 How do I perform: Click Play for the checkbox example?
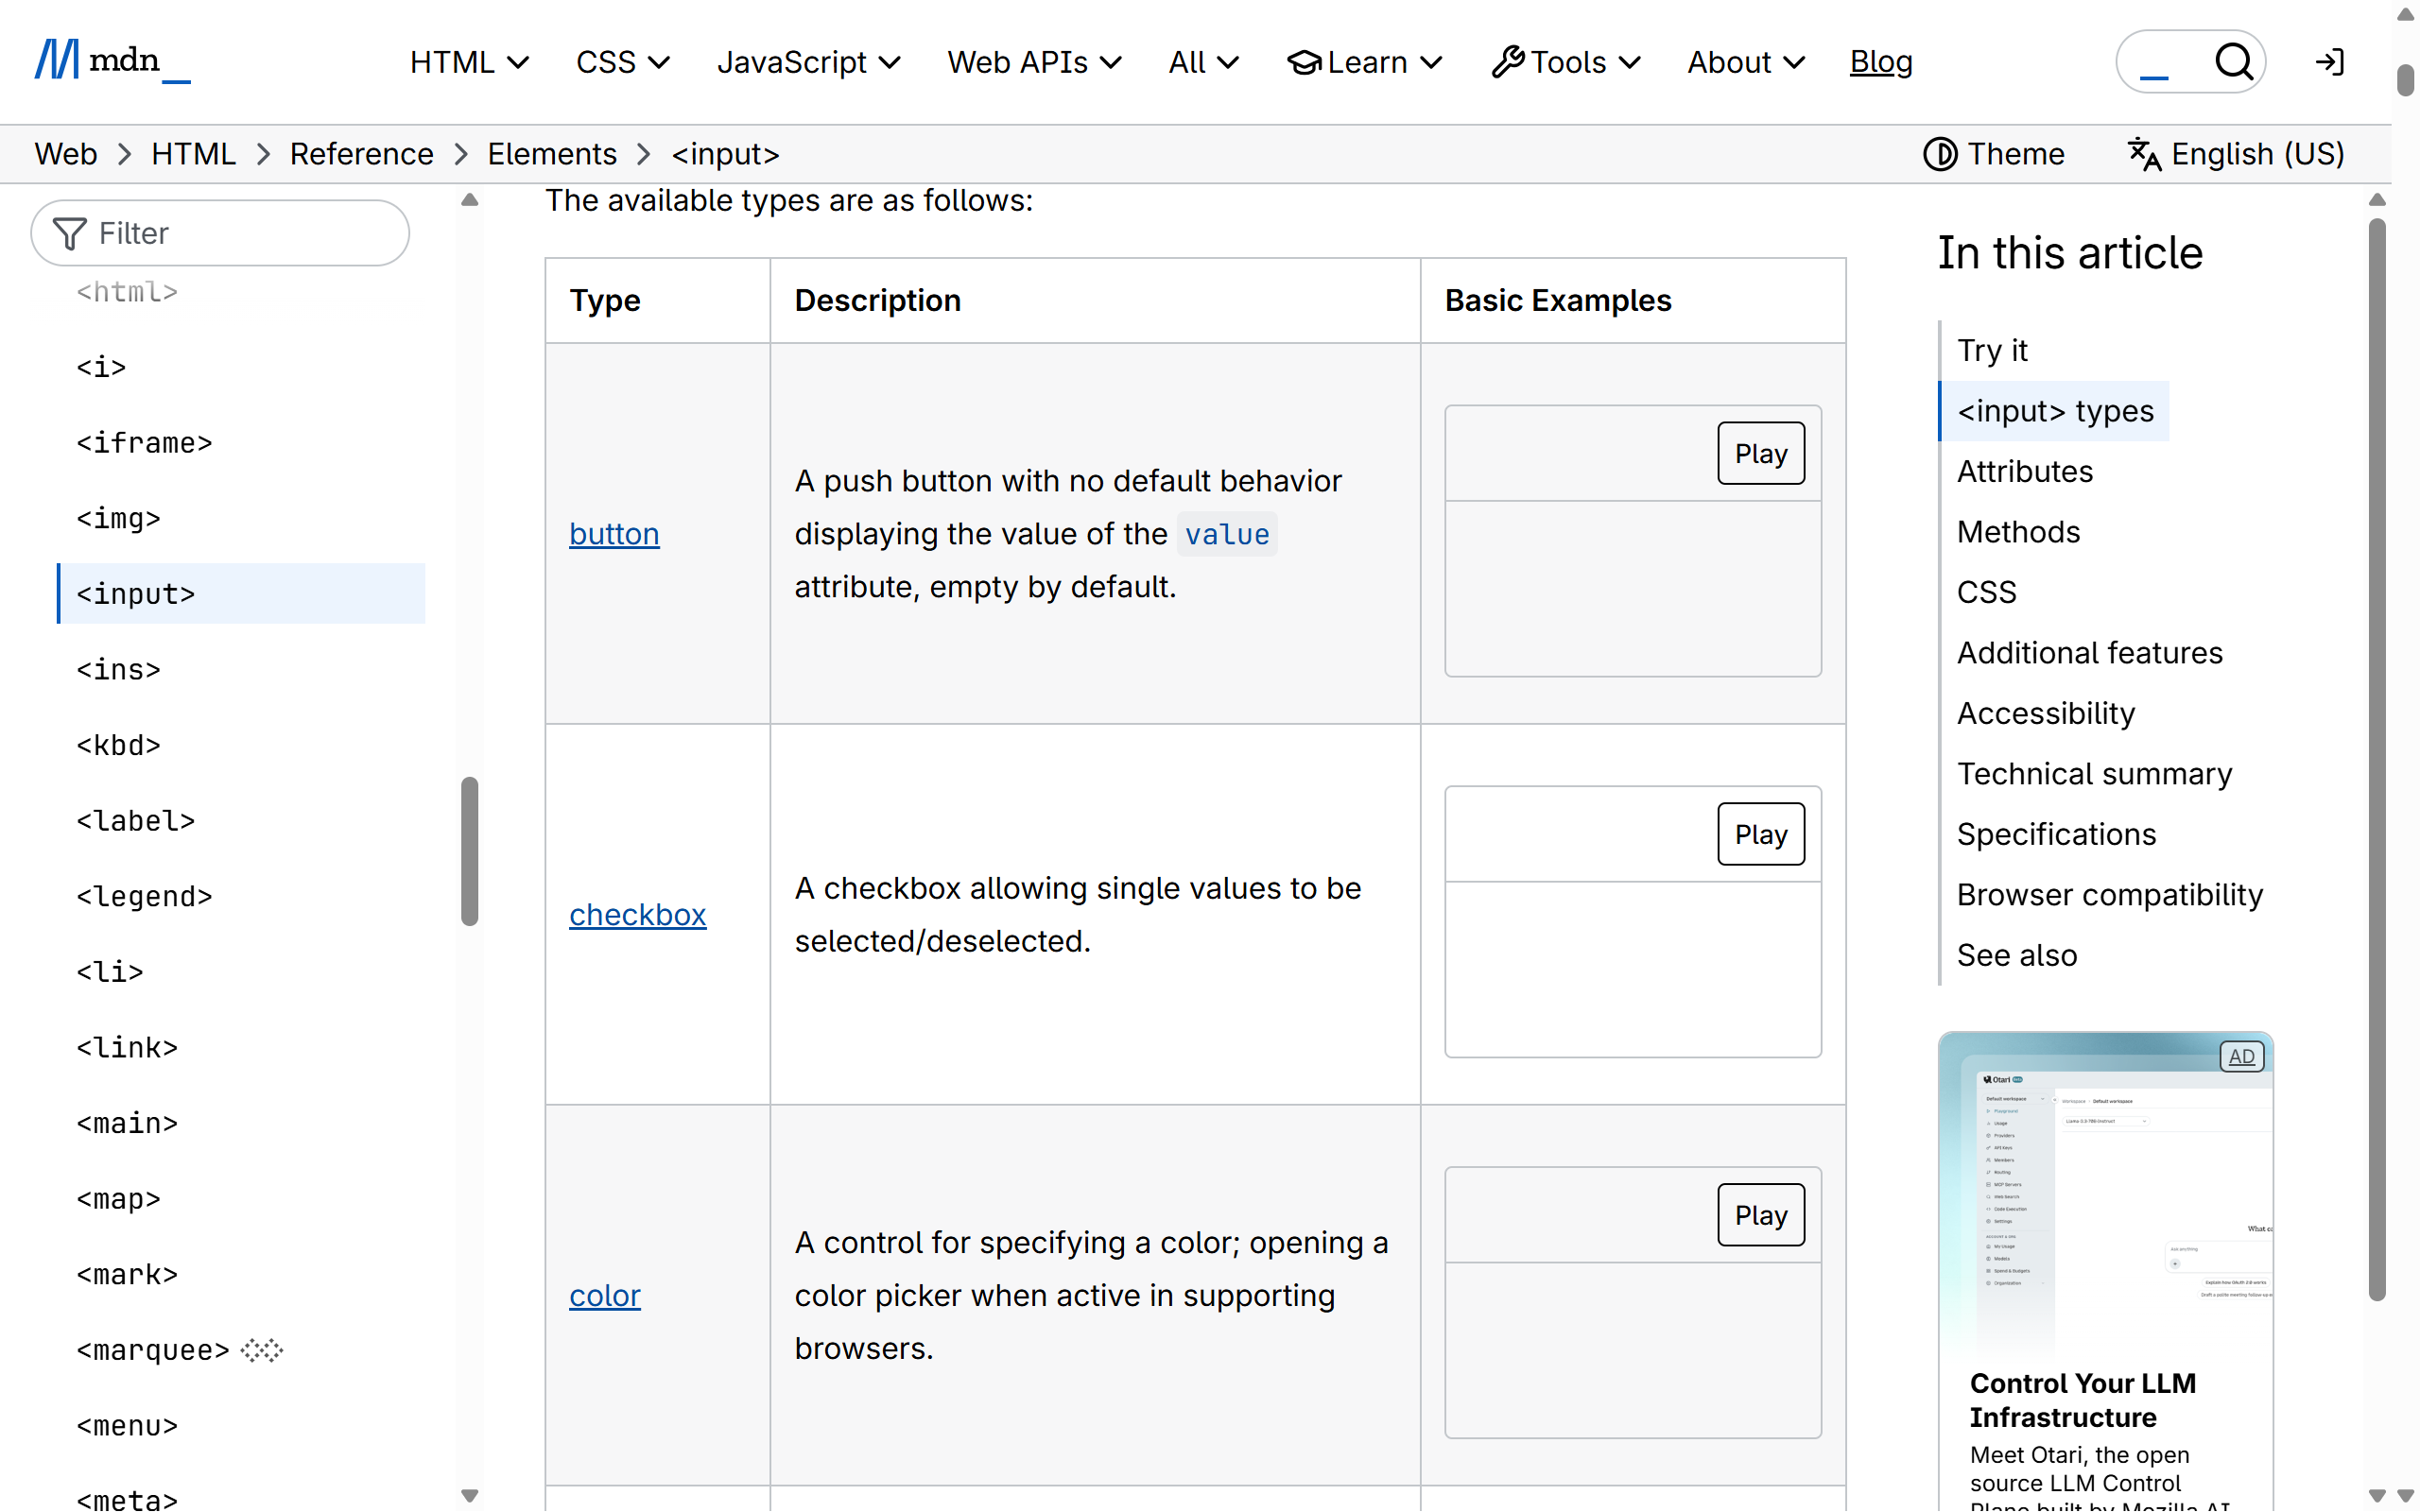click(1761, 834)
